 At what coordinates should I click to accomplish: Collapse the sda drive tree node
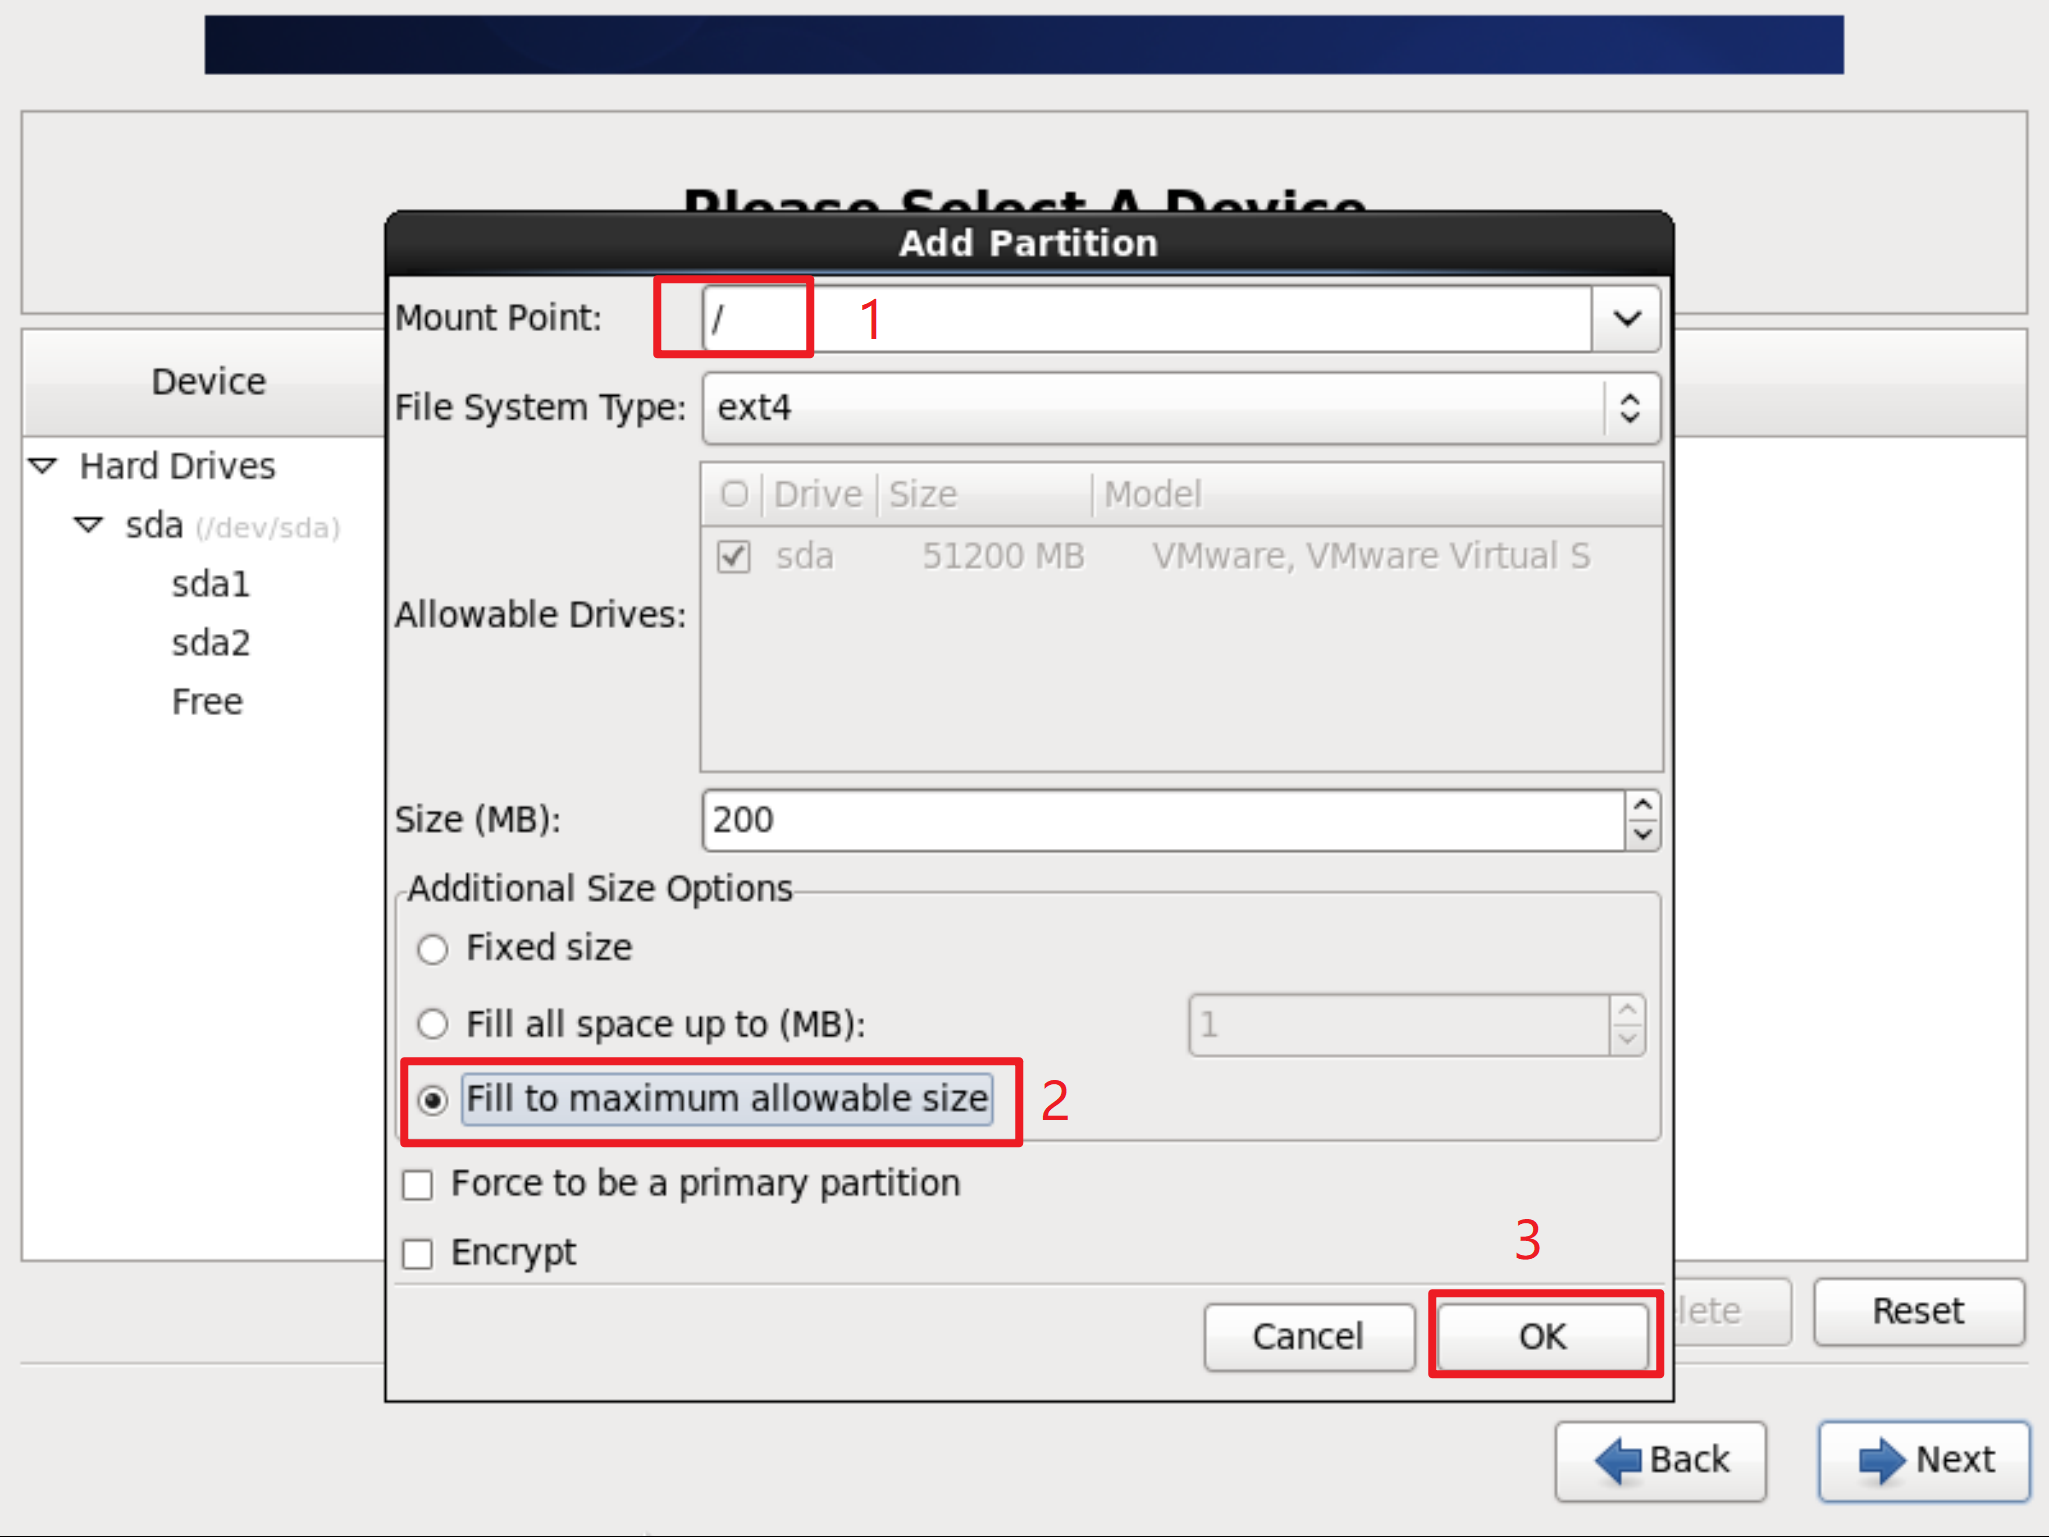(89, 525)
